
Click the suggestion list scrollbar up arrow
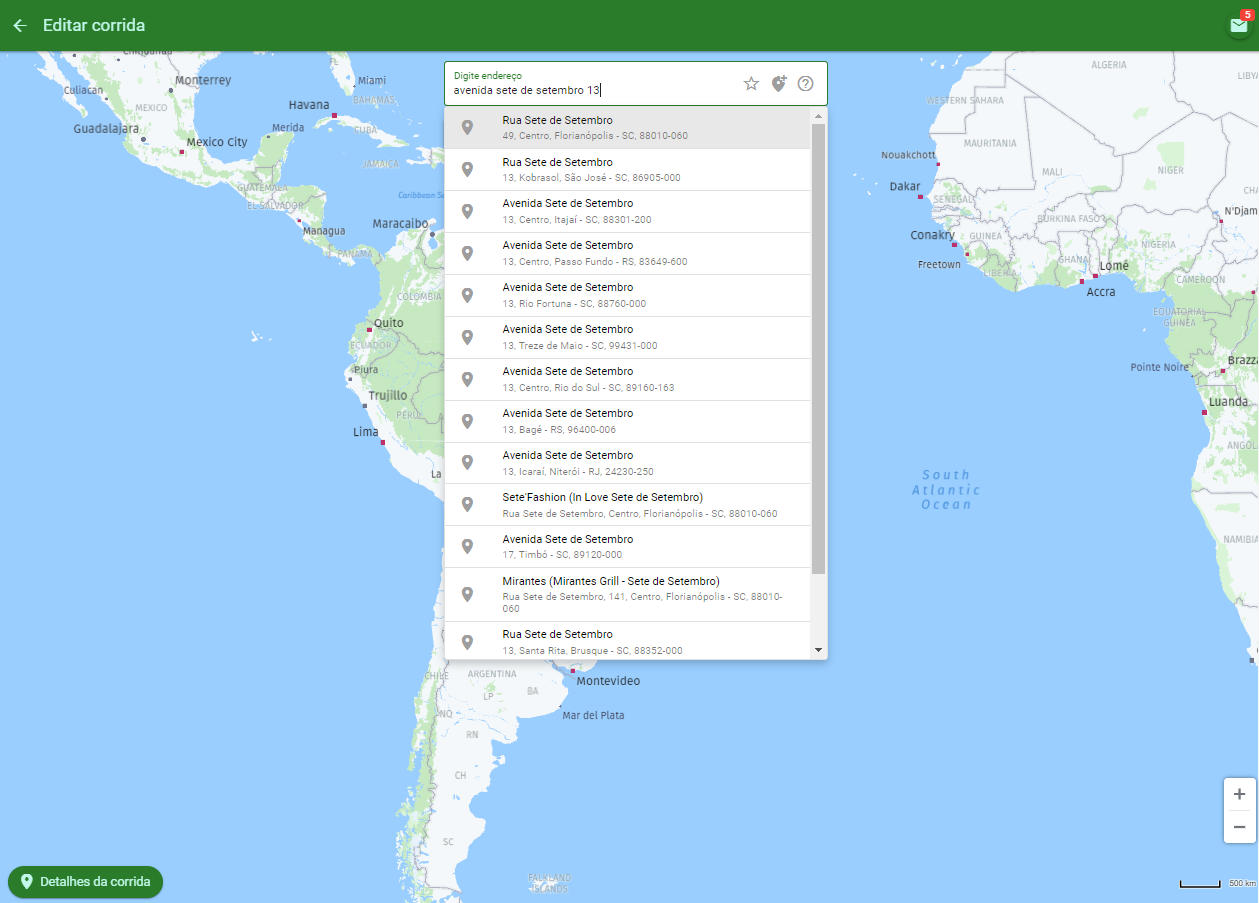pyautogui.click(x=819, y=116)
